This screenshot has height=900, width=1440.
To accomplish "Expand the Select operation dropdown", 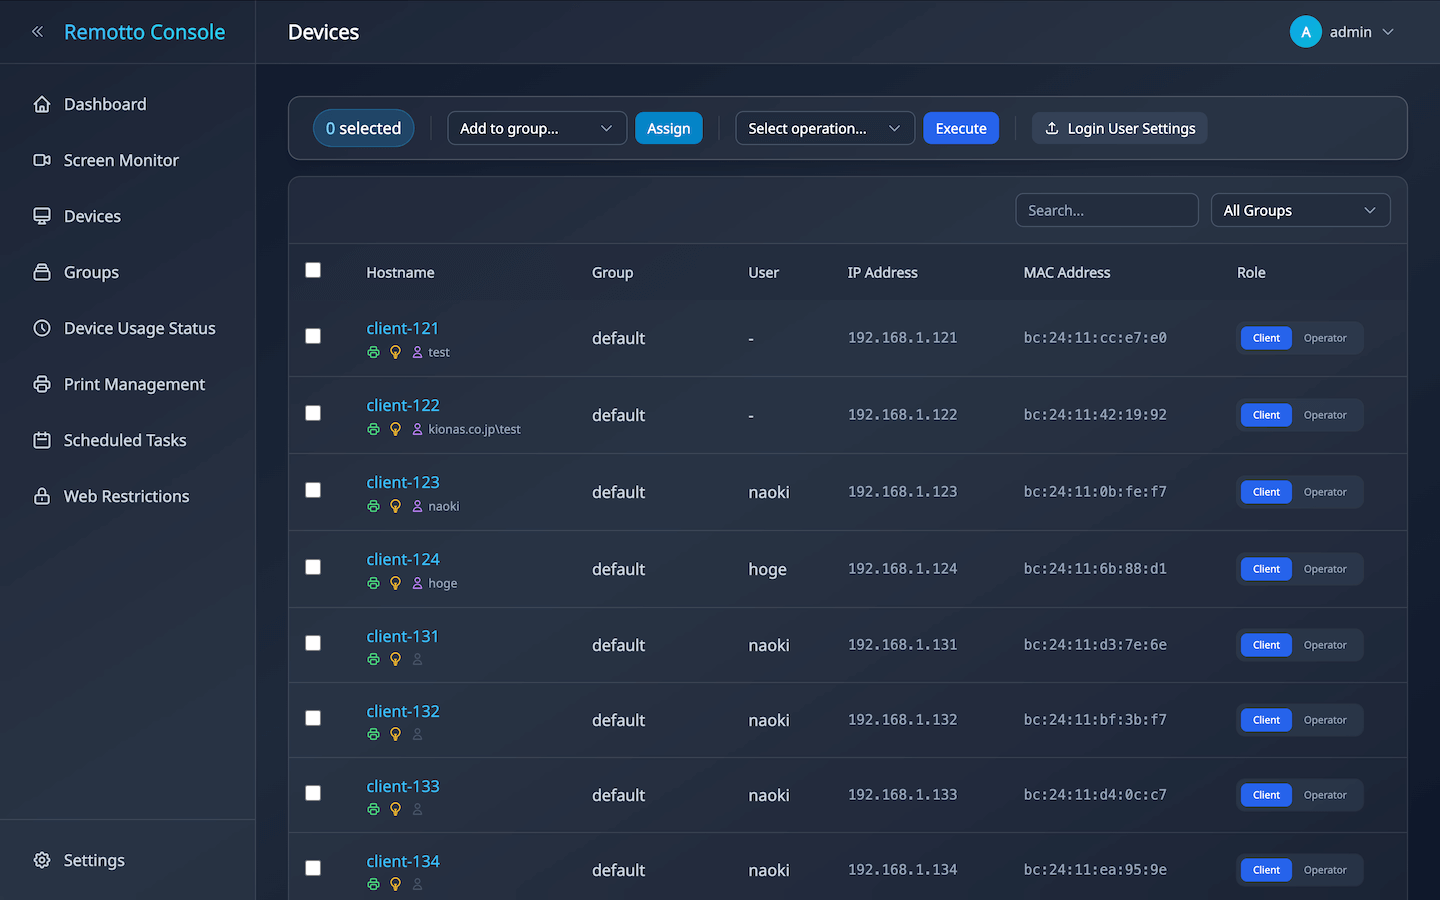I will click(x=824, y=128).
